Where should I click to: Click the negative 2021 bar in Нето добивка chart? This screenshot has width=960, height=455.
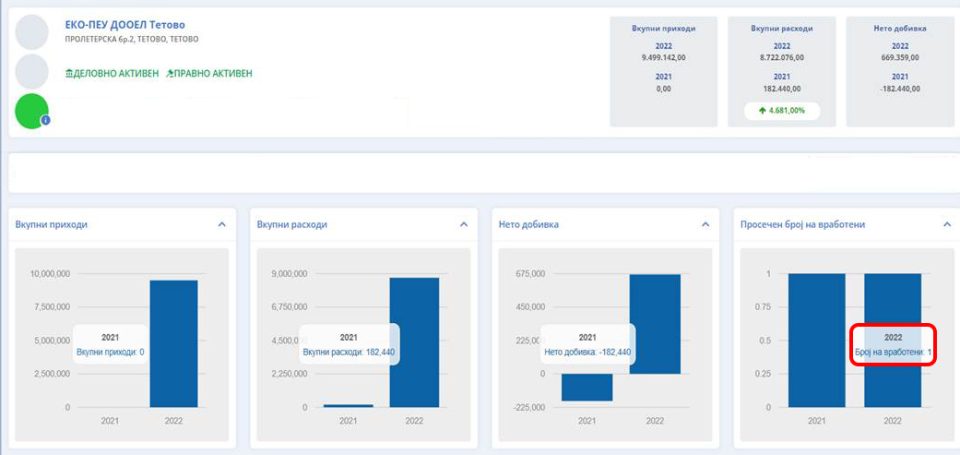(586, 387)
